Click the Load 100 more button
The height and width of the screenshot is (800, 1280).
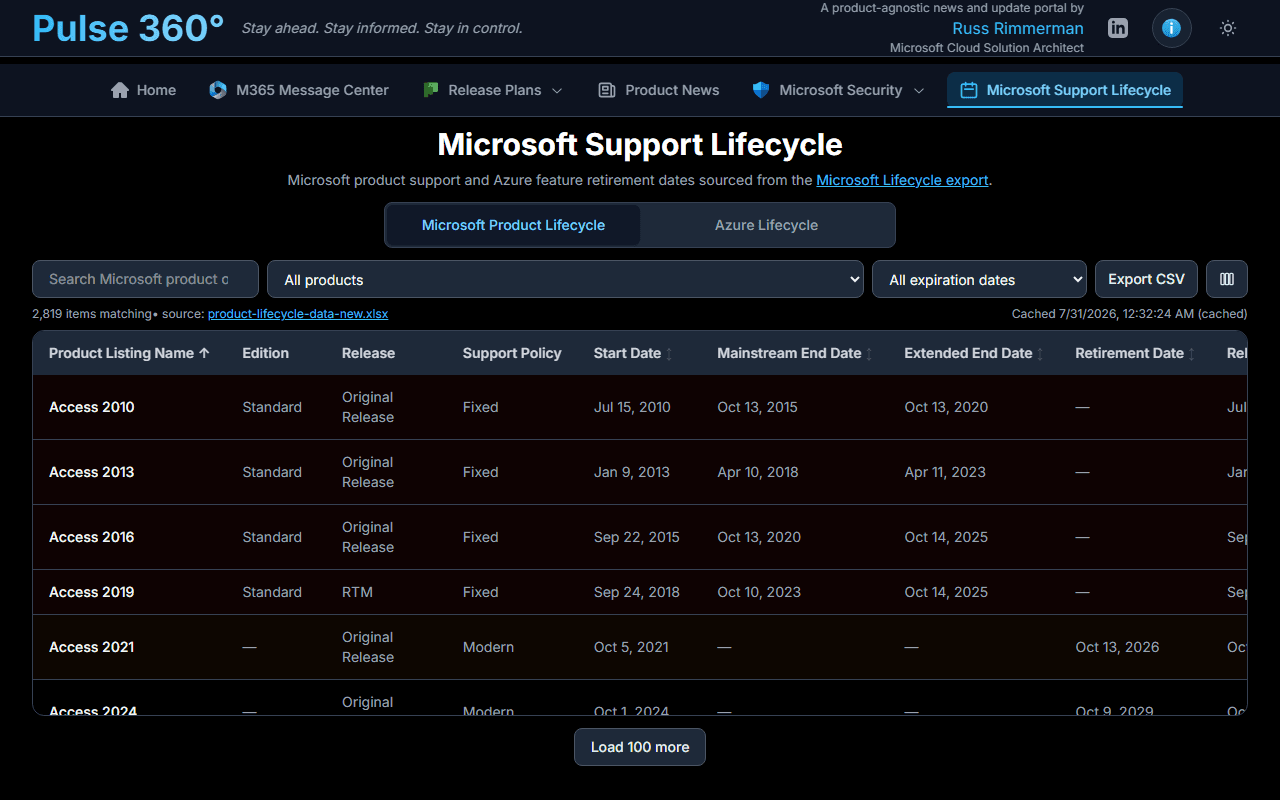[640, 747]
